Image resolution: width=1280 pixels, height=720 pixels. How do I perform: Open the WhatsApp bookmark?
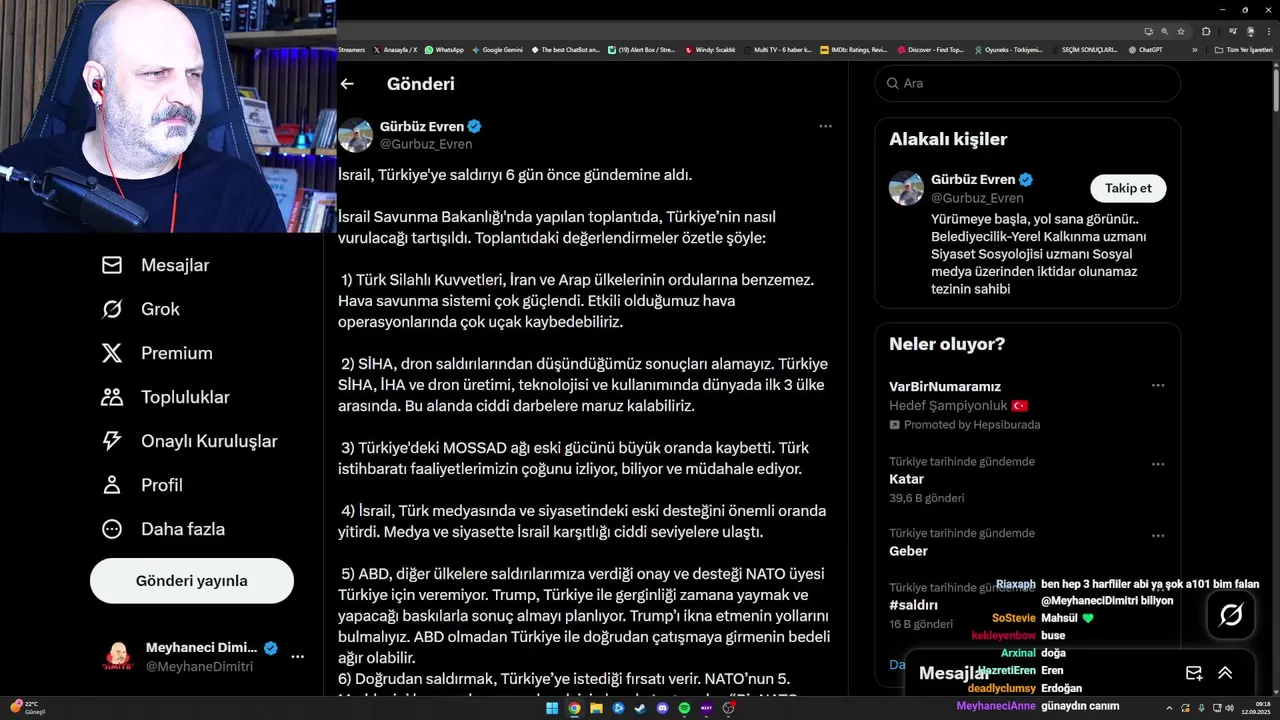coord(444,49)
